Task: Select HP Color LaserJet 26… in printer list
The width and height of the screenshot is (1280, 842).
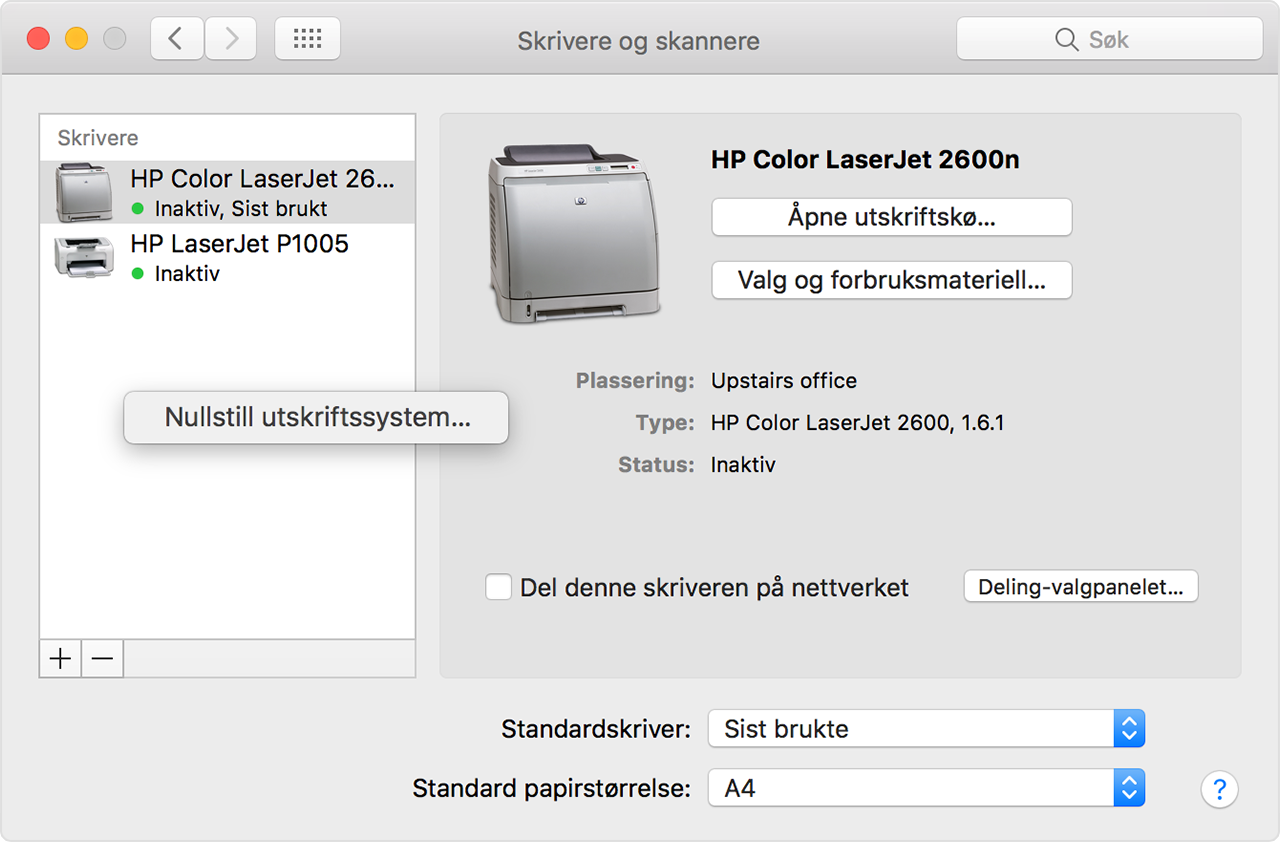Action: point(262,180)
